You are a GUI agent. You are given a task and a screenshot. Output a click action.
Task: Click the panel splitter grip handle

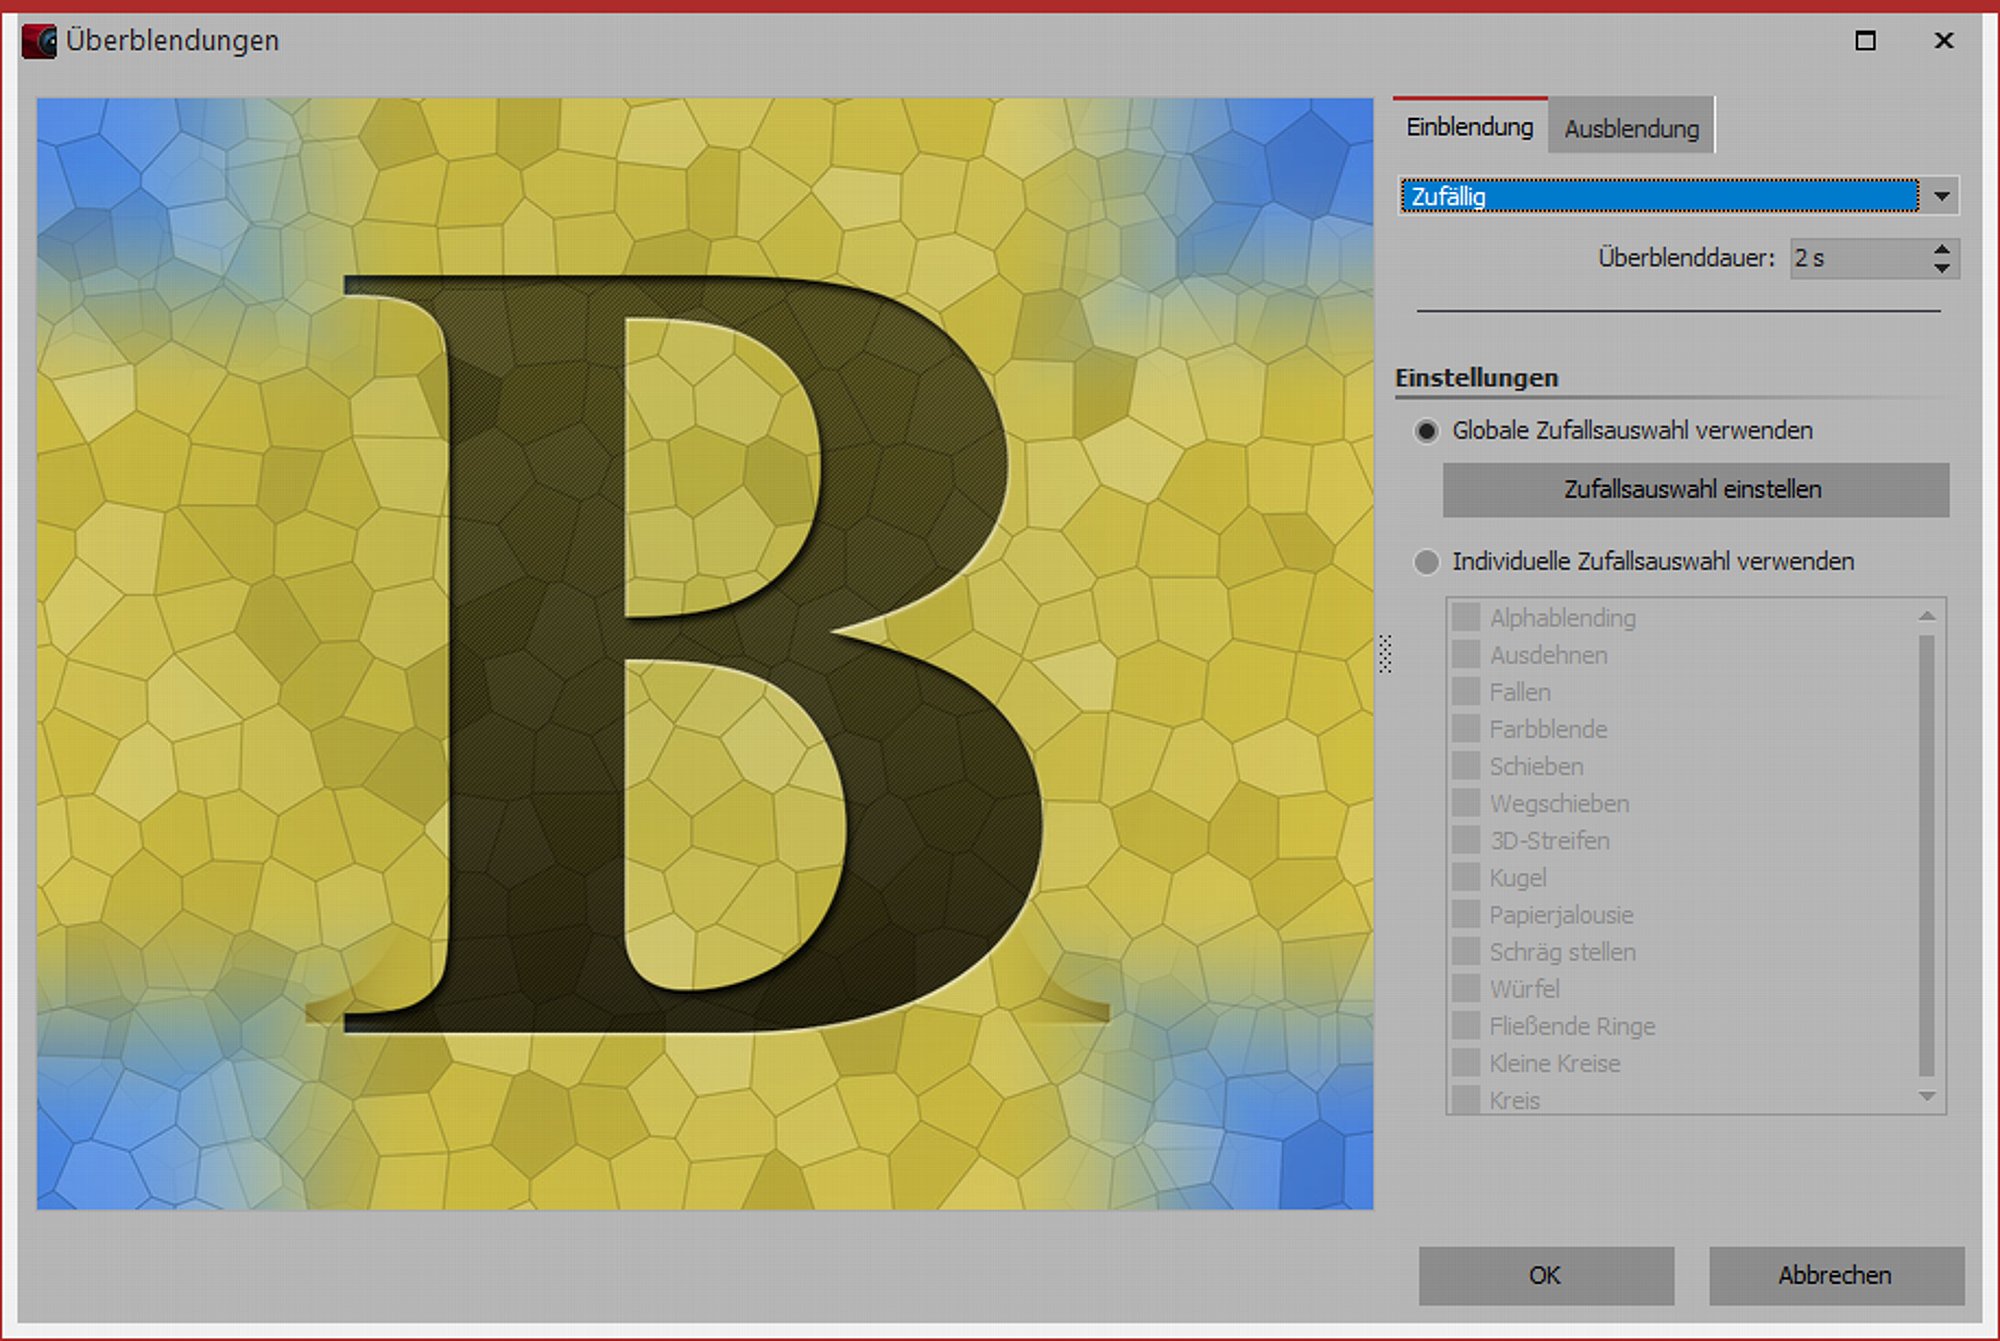tap(1385, 653)
